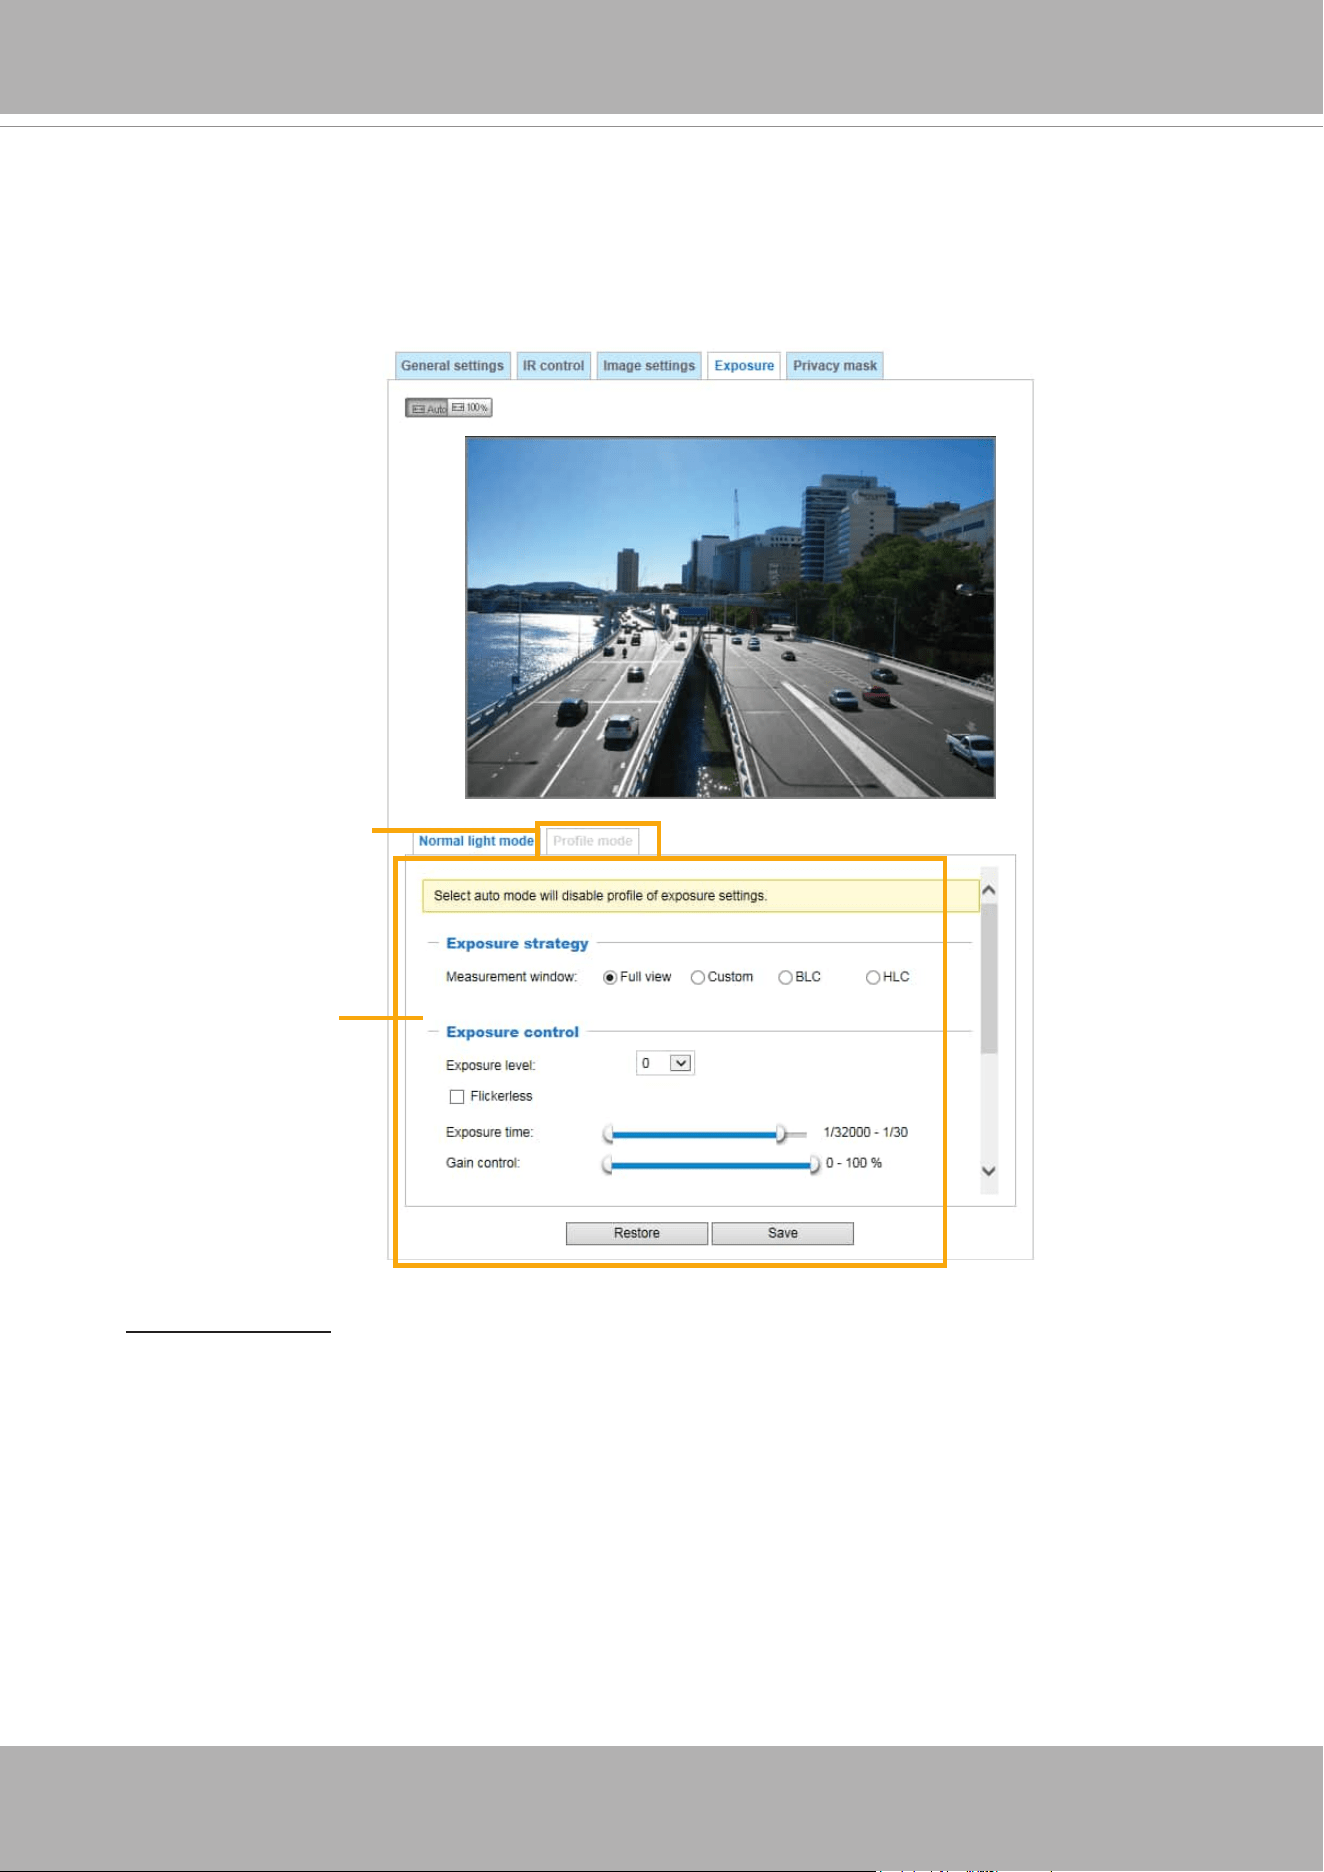Enable the Flickerless checkbox
The height and width of the screenshot is (1872, 1324).
tap(457, 1097)
